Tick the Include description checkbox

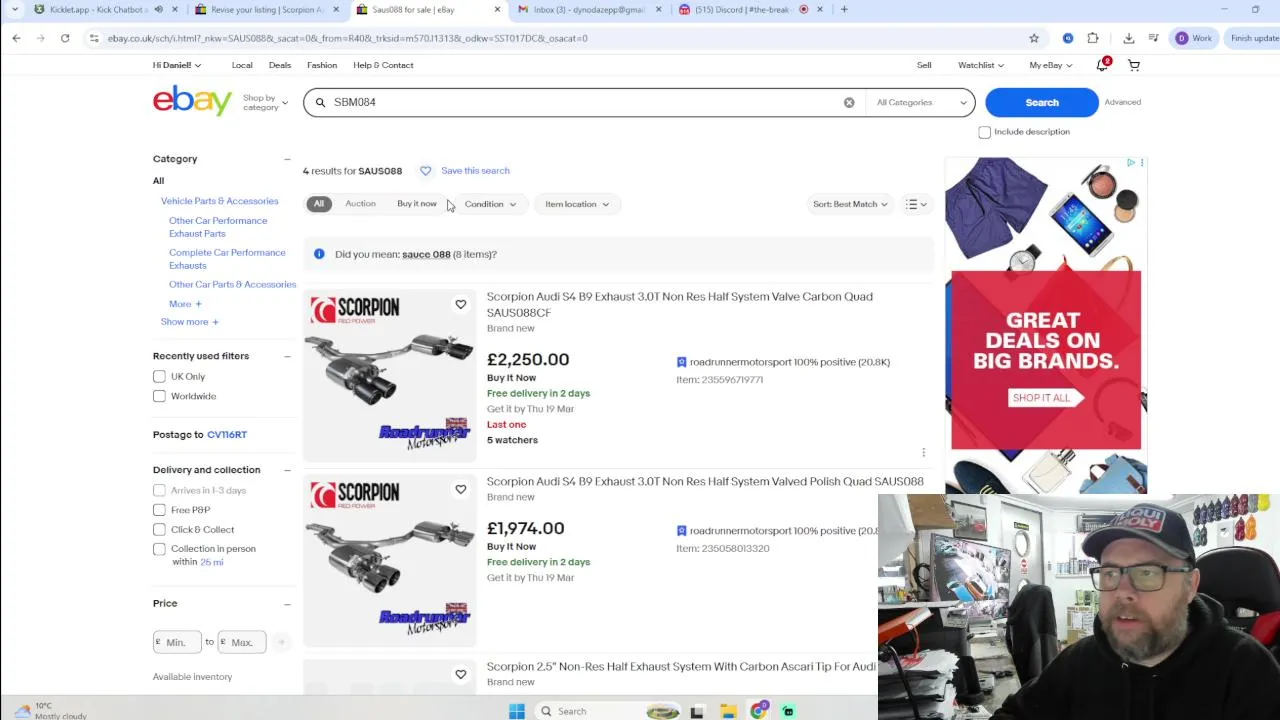984,132
